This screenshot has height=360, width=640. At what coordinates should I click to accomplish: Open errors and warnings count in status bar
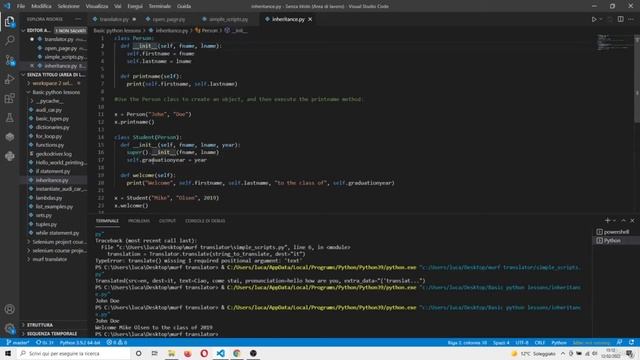click(117, 342)
